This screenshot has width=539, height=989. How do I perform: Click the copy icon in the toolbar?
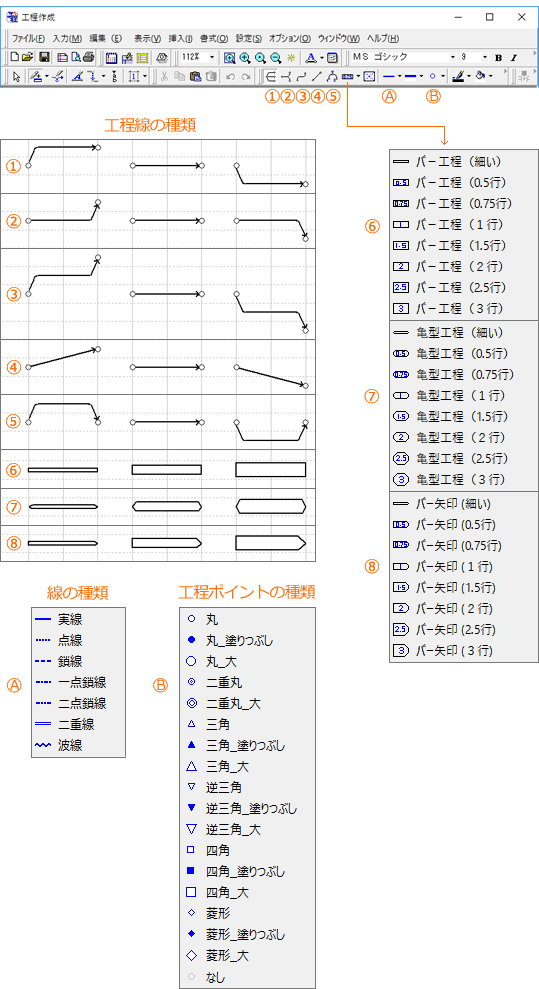[180, 76]
